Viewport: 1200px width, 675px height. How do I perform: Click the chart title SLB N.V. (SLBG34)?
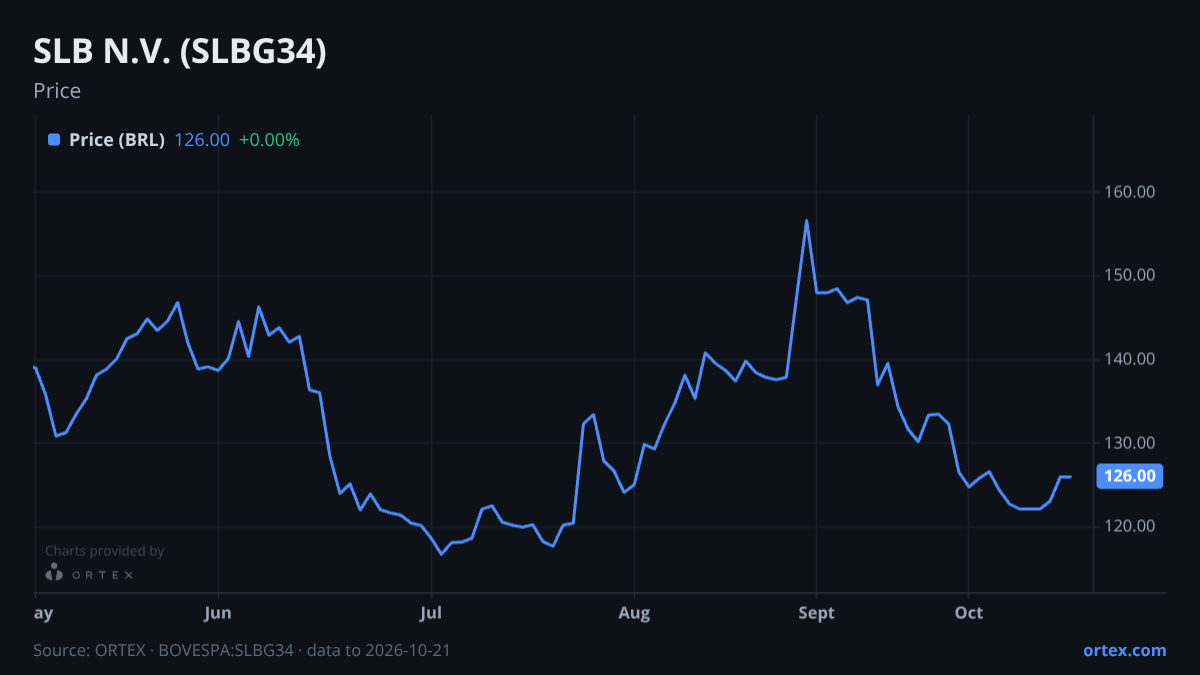click(x=180, y=52)
